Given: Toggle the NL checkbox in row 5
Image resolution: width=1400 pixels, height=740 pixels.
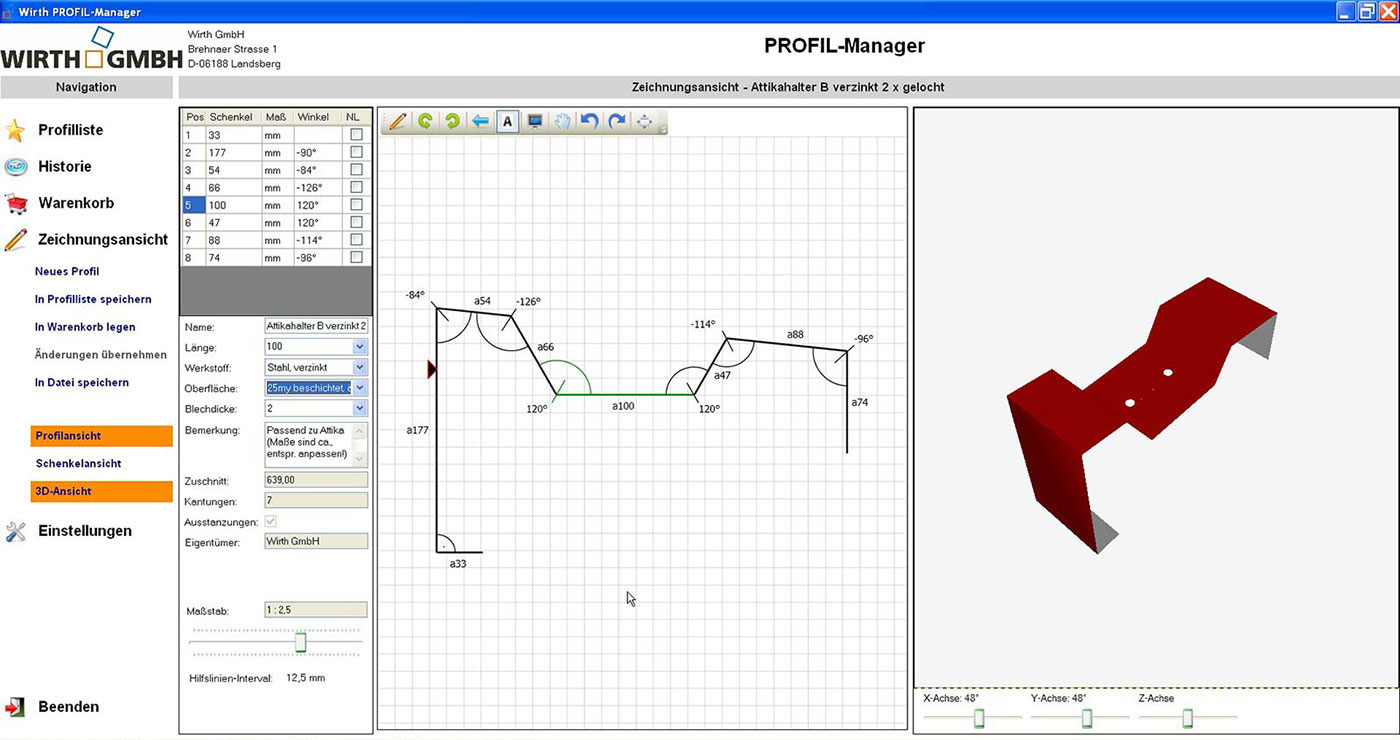Looking at the screenshot, I should point(356,205).
